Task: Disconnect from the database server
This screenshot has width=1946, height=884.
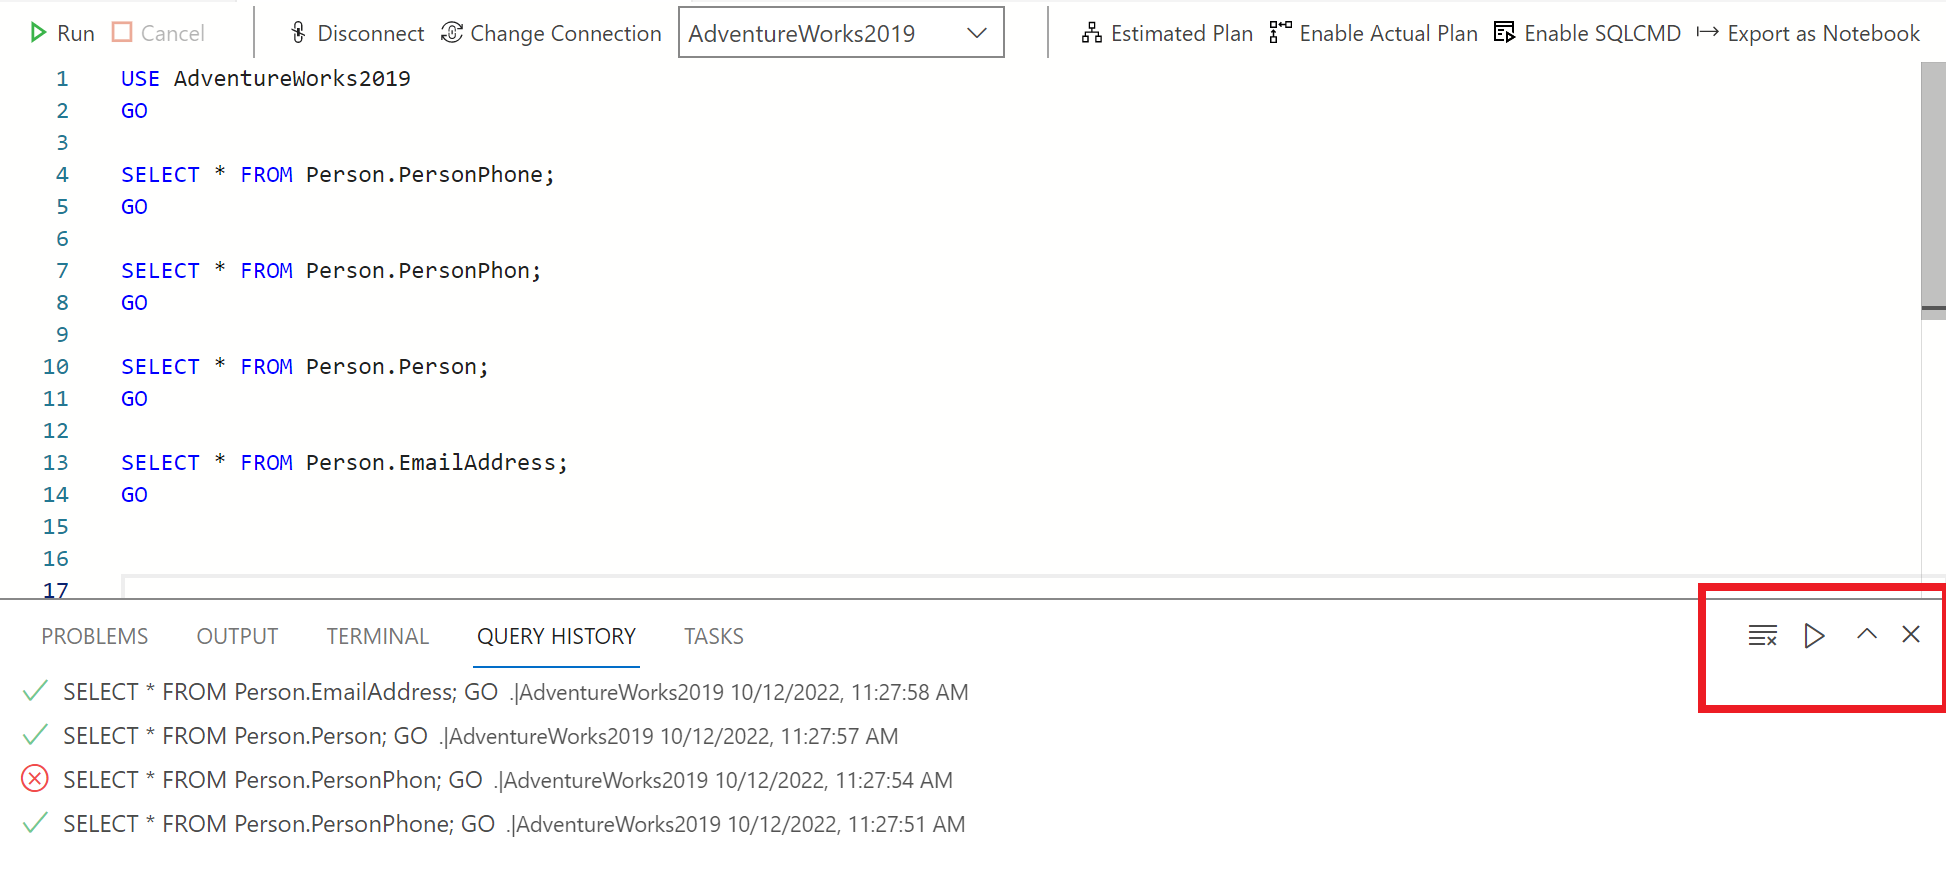Action: point(357,33)
